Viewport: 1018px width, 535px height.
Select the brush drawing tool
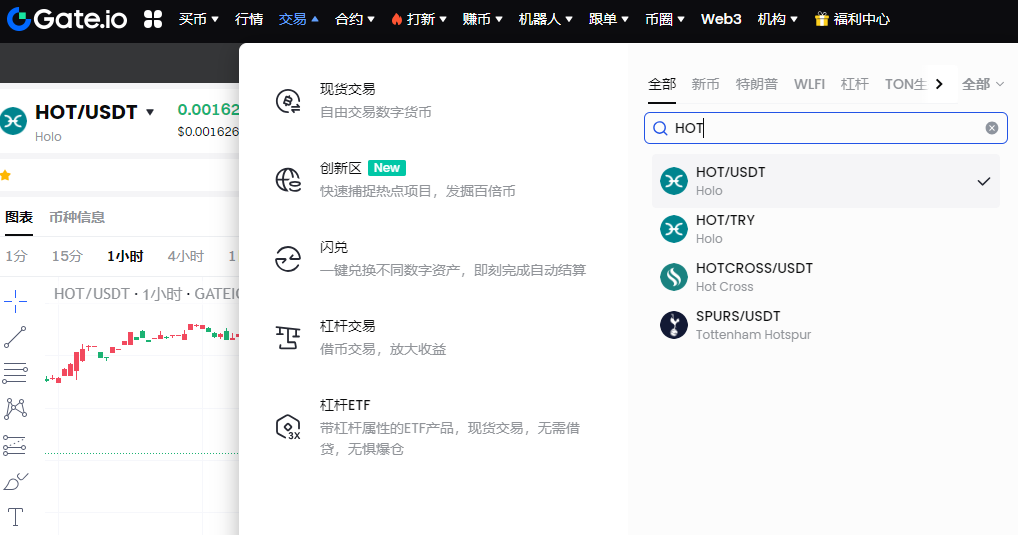15,482
